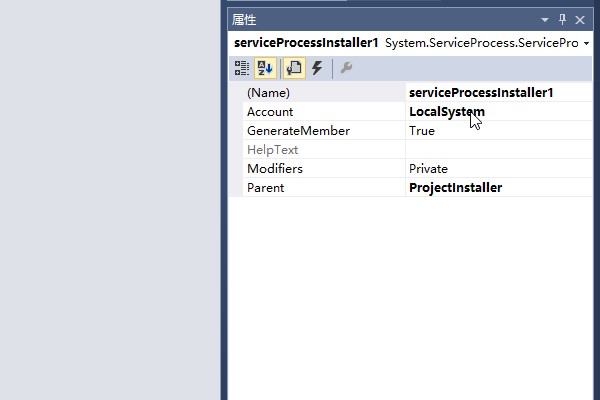
Task: Toggle Auto Hide pin on the 属性 panel
Action: pos(562,19)
